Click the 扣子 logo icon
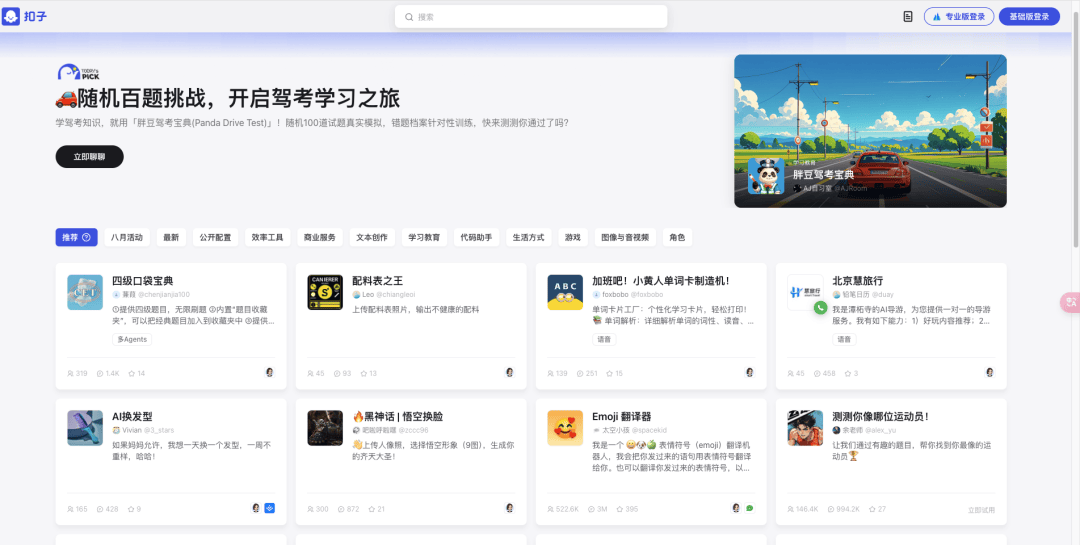 [x=11, y=17]
